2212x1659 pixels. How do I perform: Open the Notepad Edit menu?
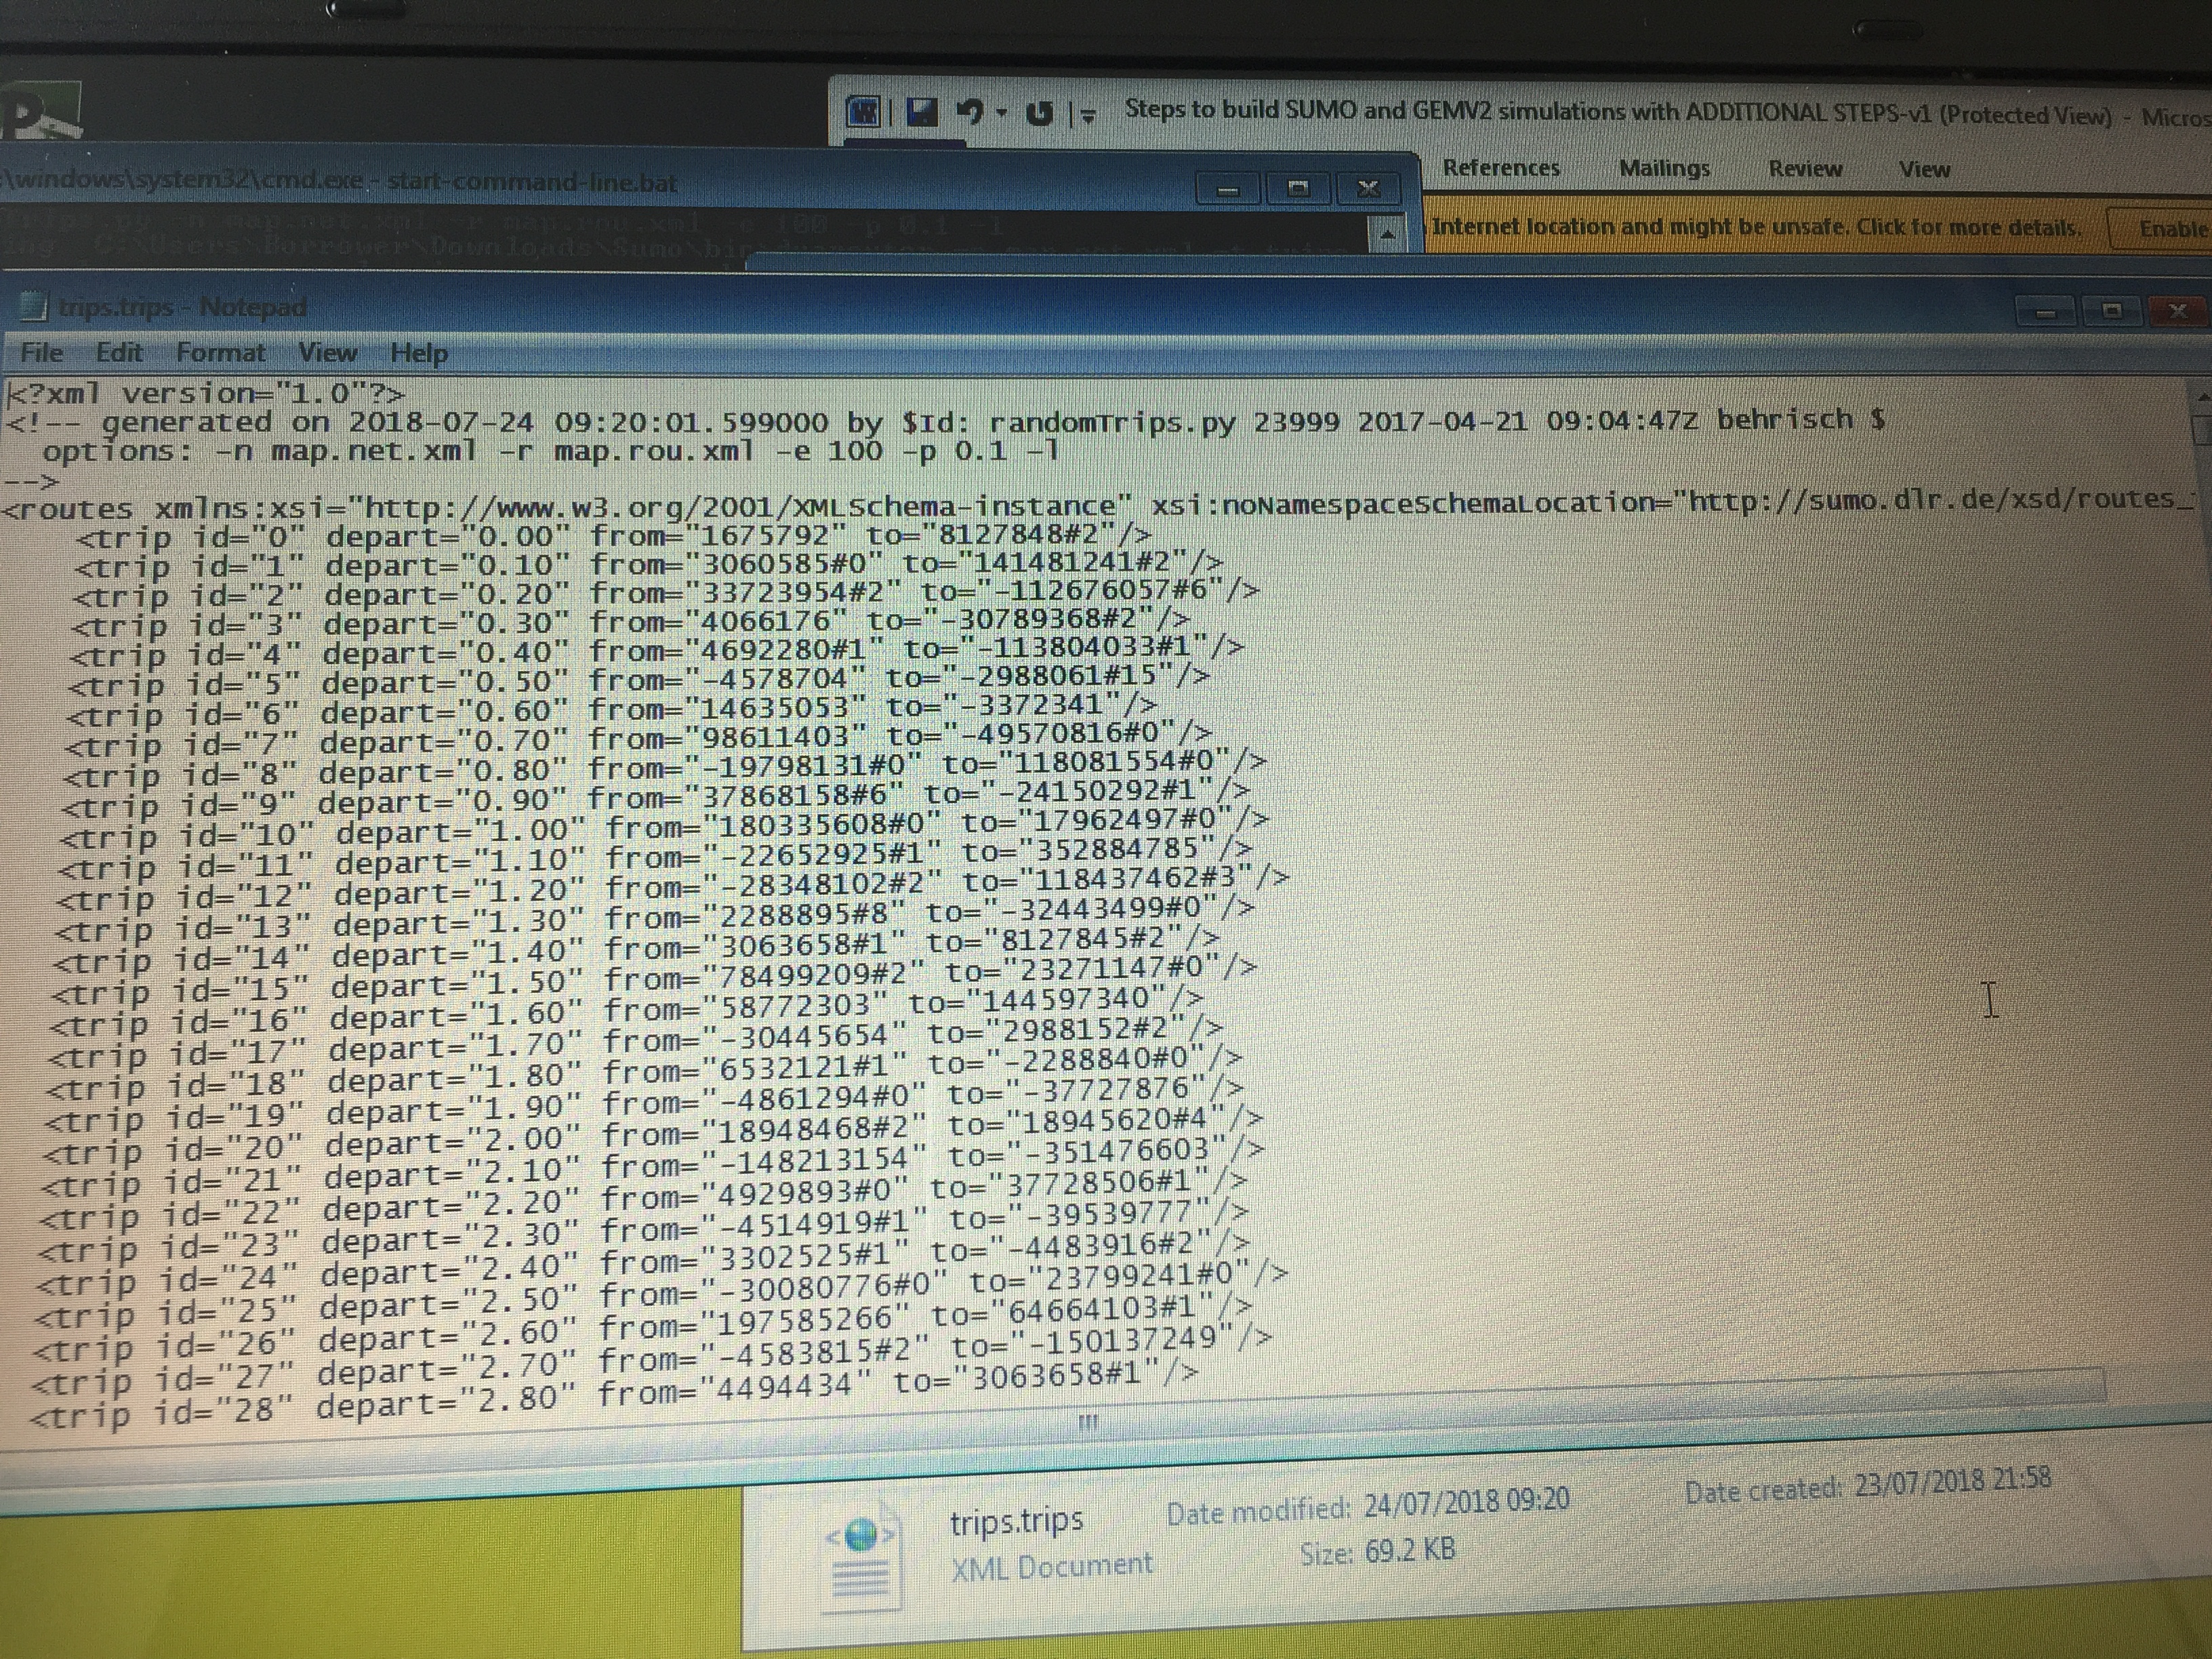119,352
